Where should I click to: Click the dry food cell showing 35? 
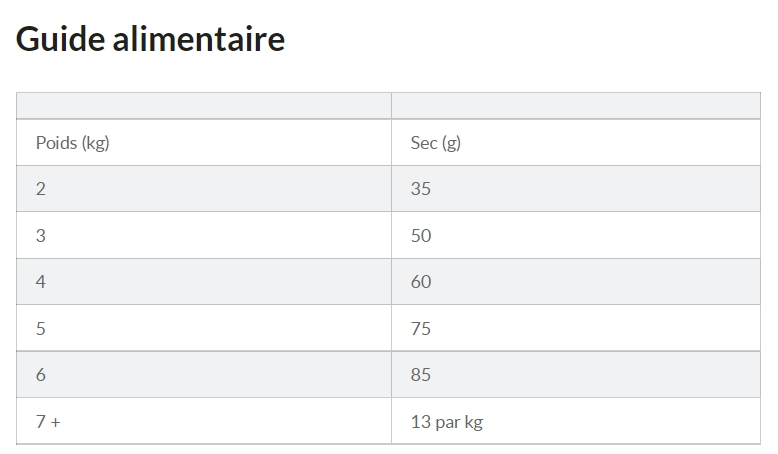tap(575, 189)
